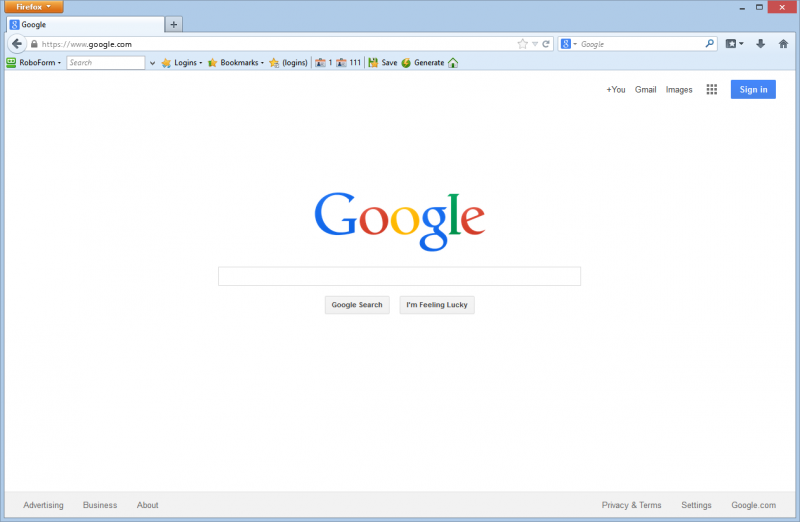Click the magnifier in the browser search box
The height and width of the screenshot is (522, 800).
709,44
